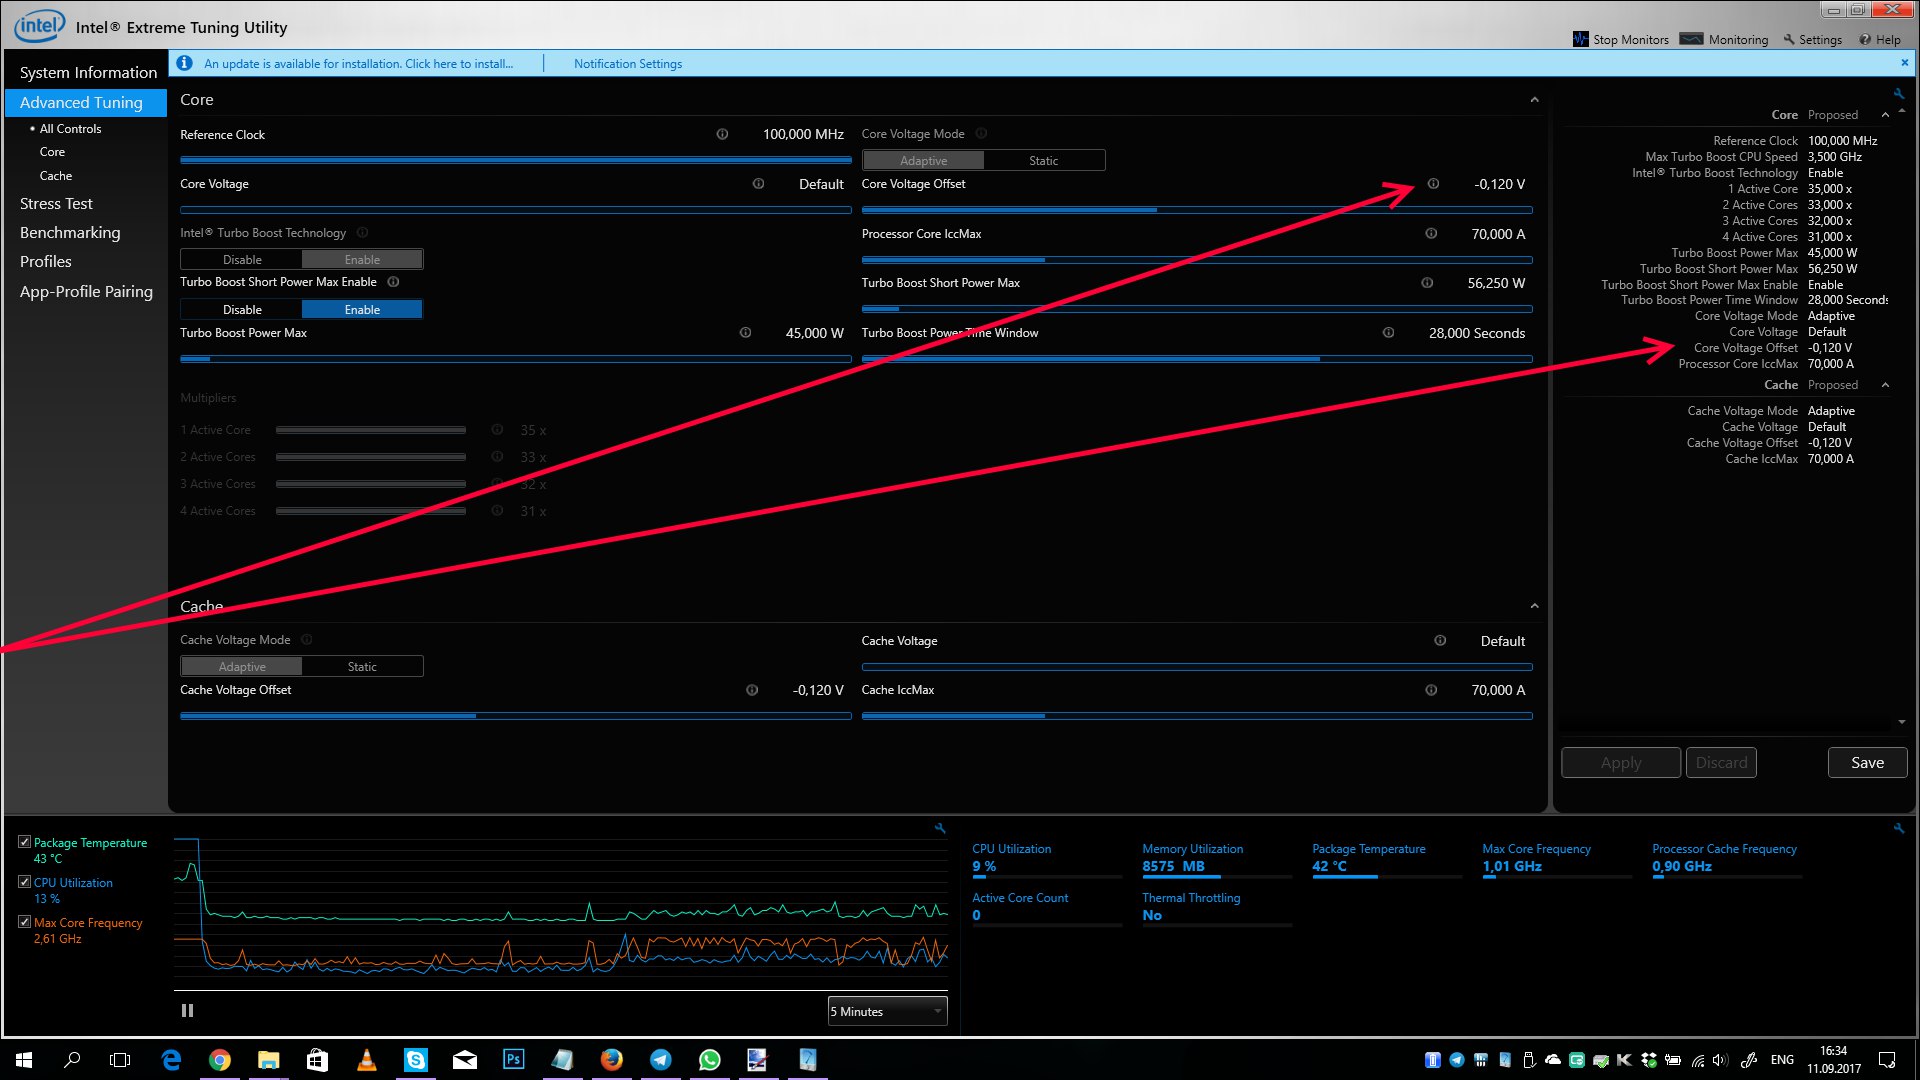Open the Stress Test tab
This screenshot has width=1920, height=1080.
(56, 203)
